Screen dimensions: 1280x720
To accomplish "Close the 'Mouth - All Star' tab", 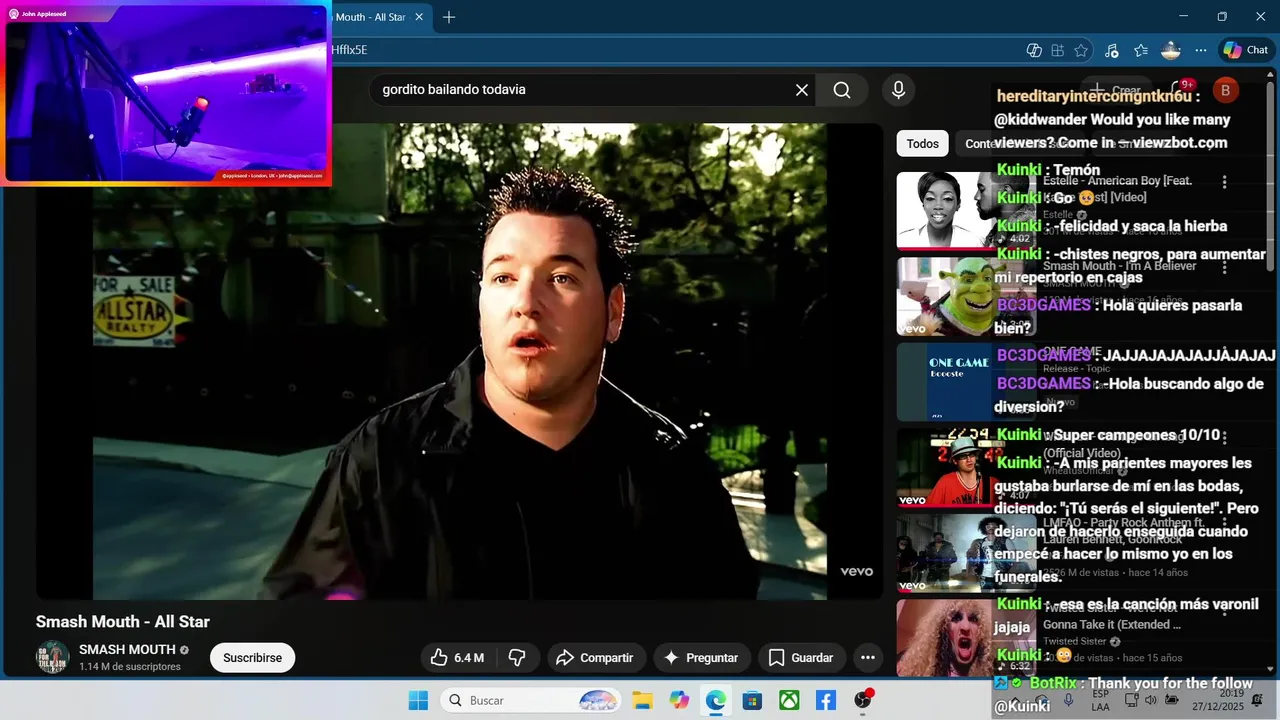I will click(x=419, y=17).
